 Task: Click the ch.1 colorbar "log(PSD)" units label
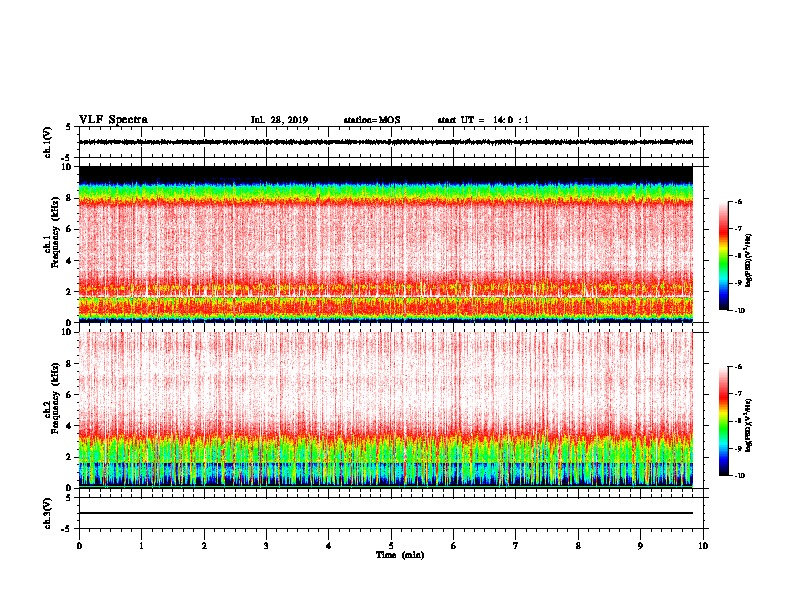click(x=748, y=260)
